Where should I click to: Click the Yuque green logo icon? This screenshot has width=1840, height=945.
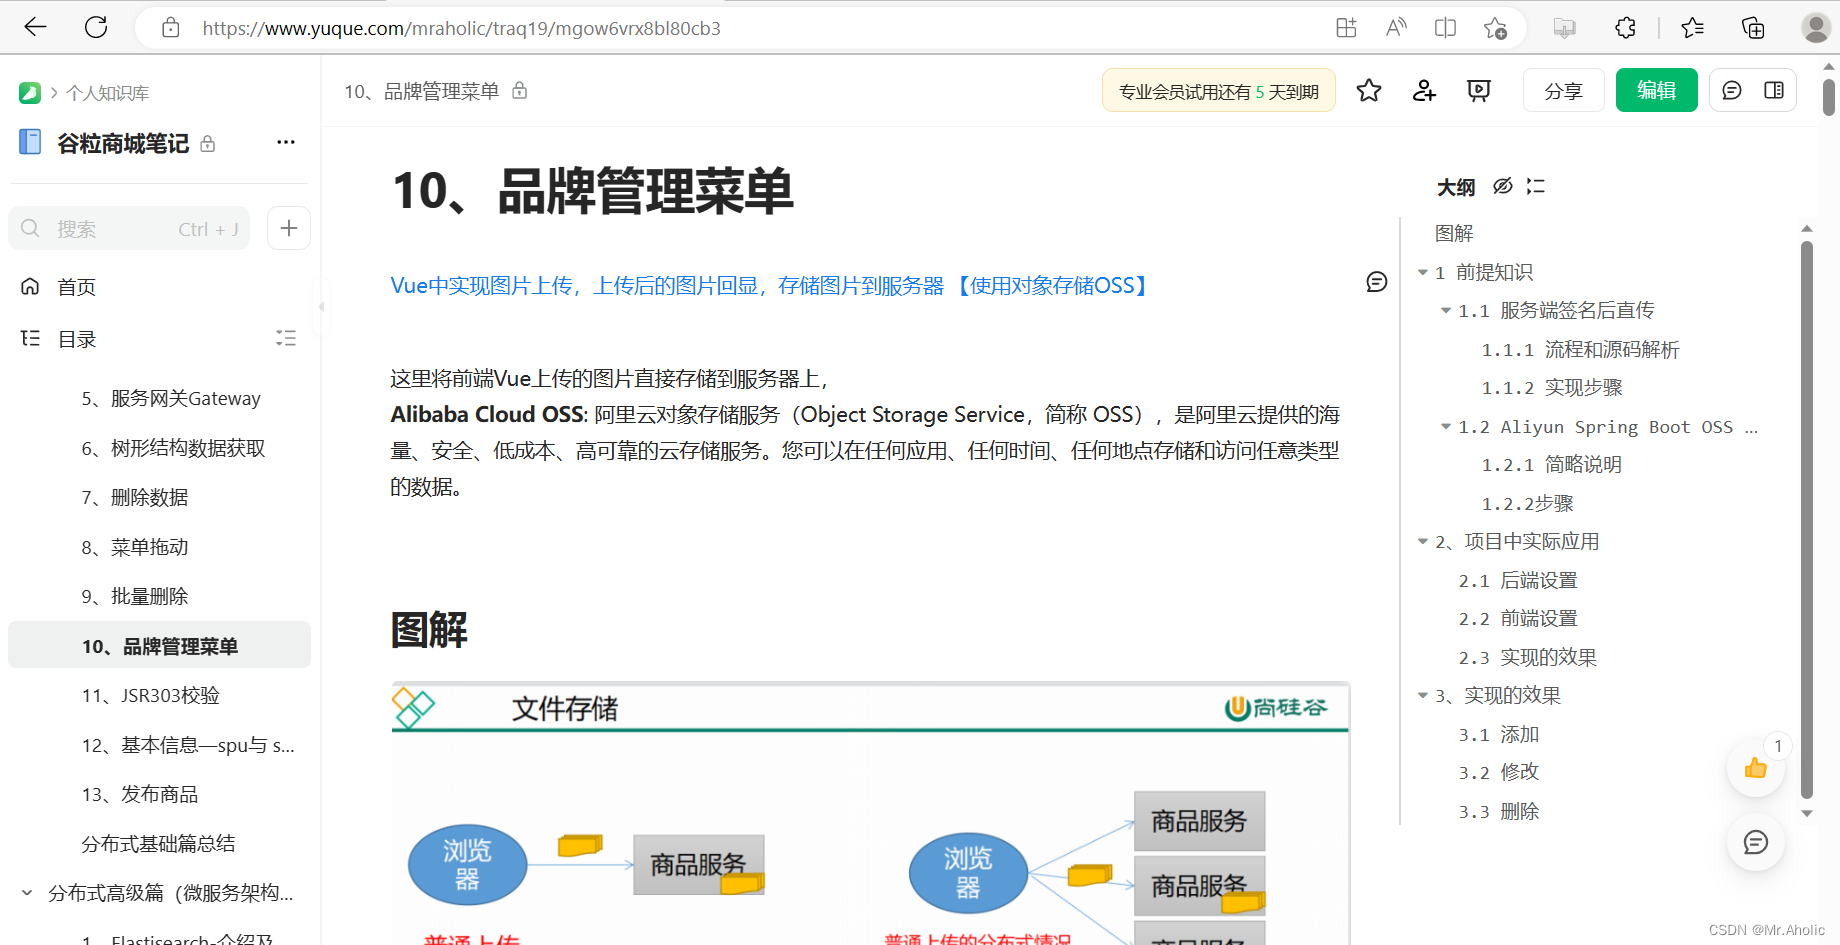click(29, 92)
